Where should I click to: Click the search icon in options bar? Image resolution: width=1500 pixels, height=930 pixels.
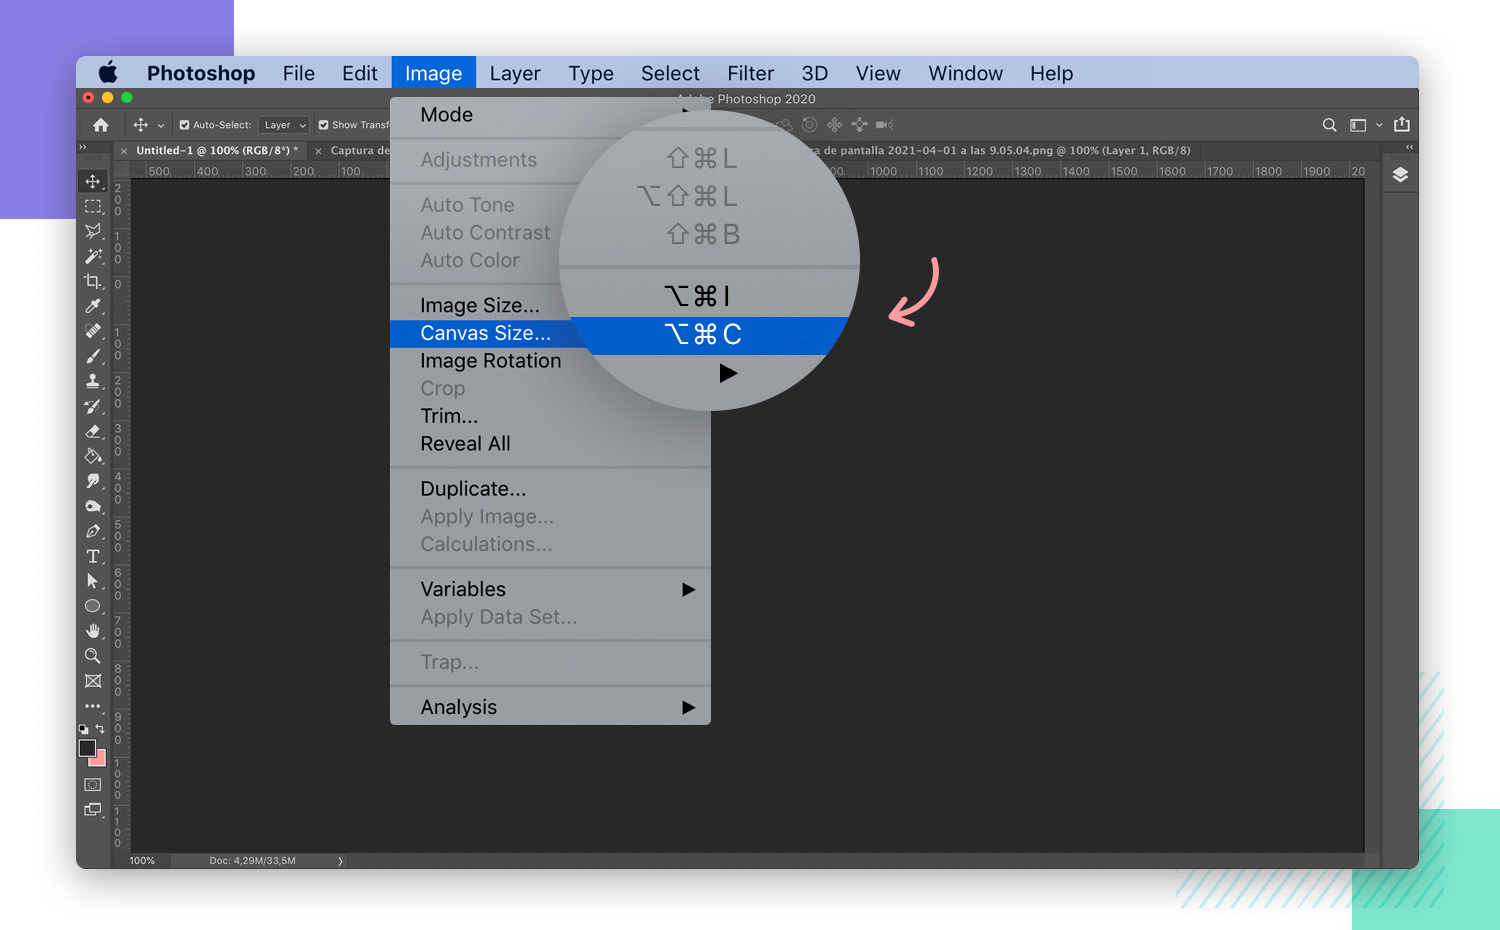[1329, 125]
